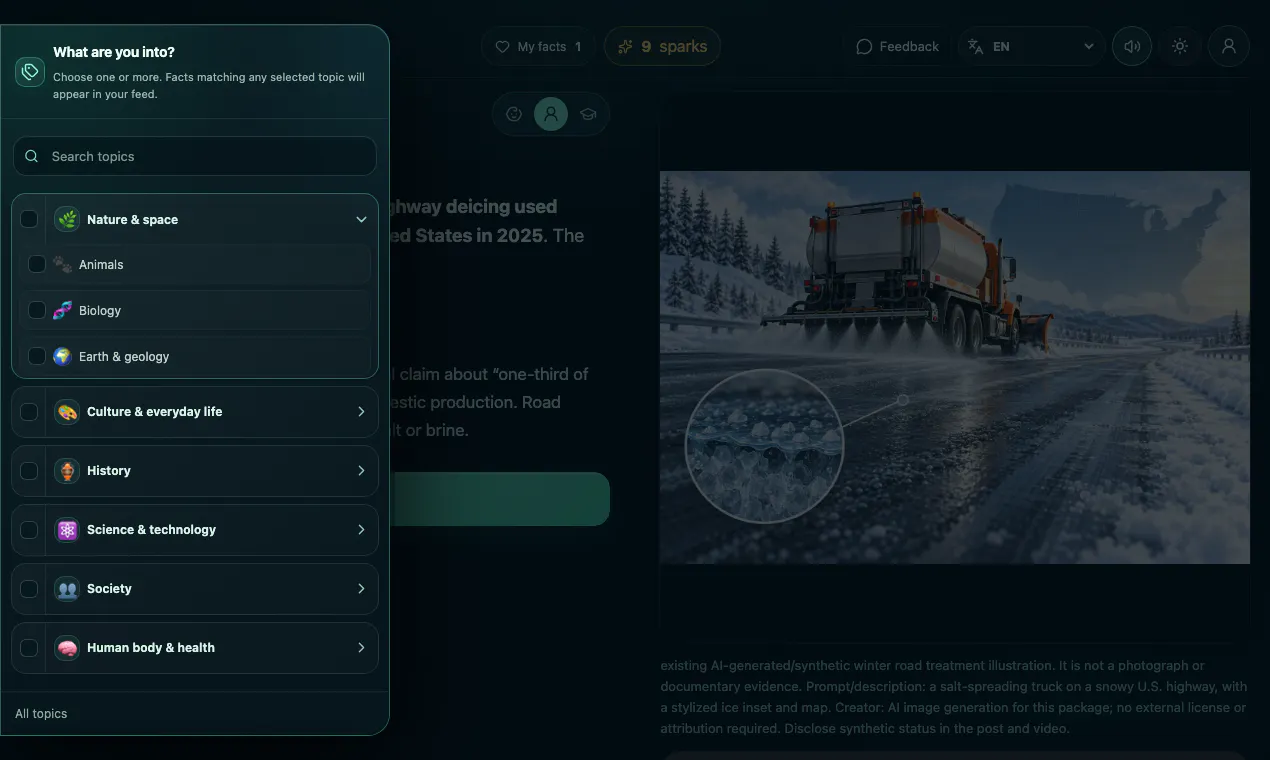The height and width of the screenshot is (760, 1270).
Task: Open the EN language dropdown arrow
Action: [1088, 47]
